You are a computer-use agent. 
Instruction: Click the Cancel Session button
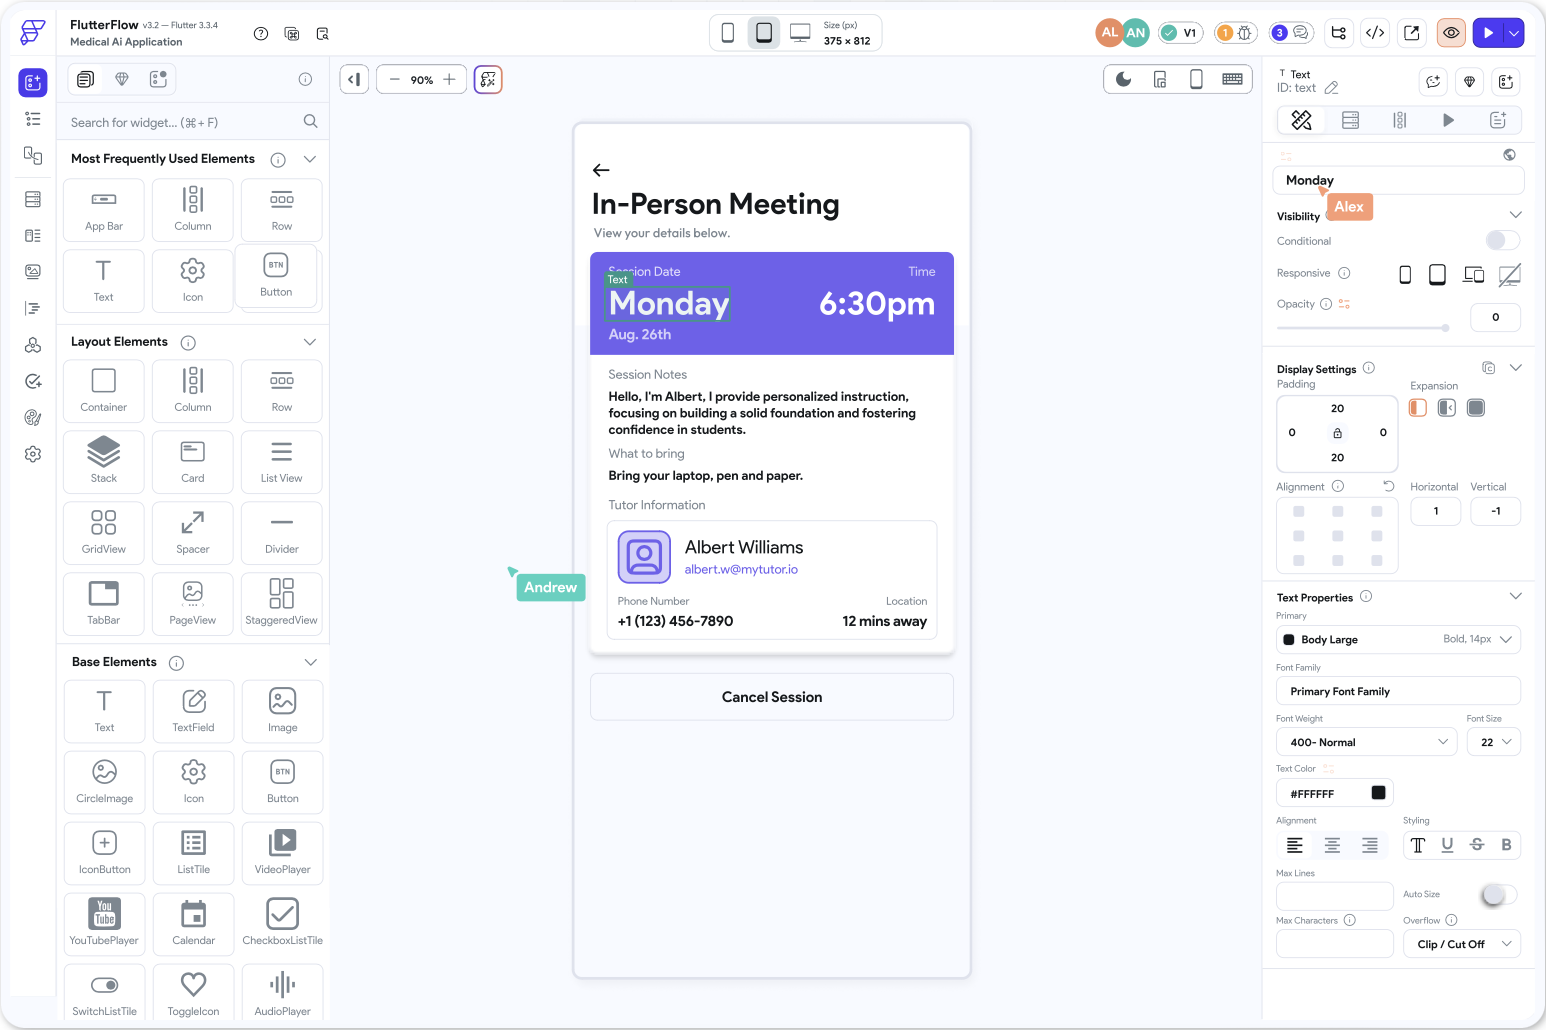[x=772, y=697]
